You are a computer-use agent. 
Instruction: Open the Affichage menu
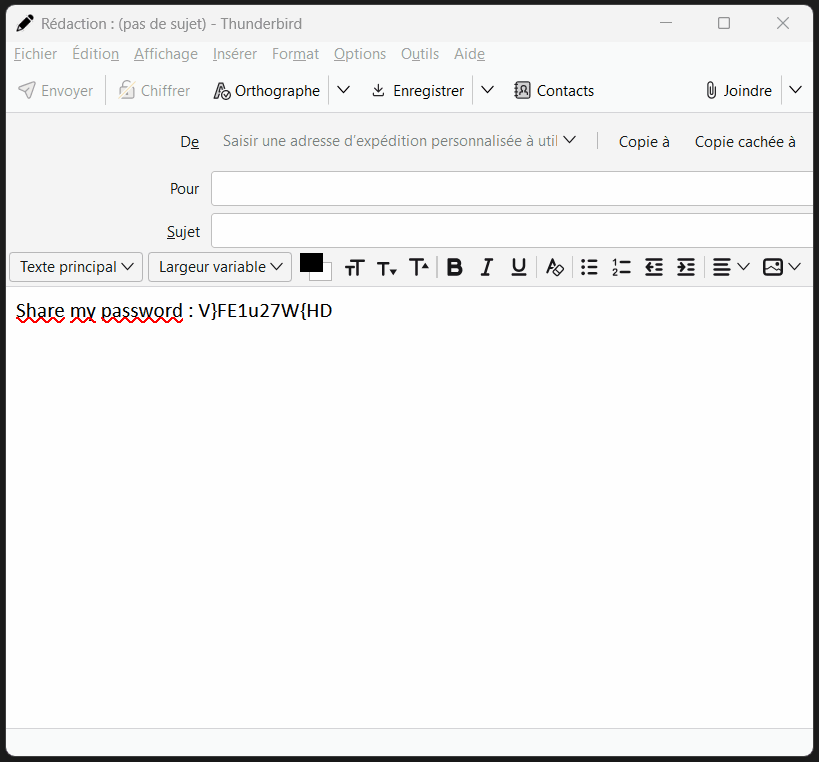[166, 54]
